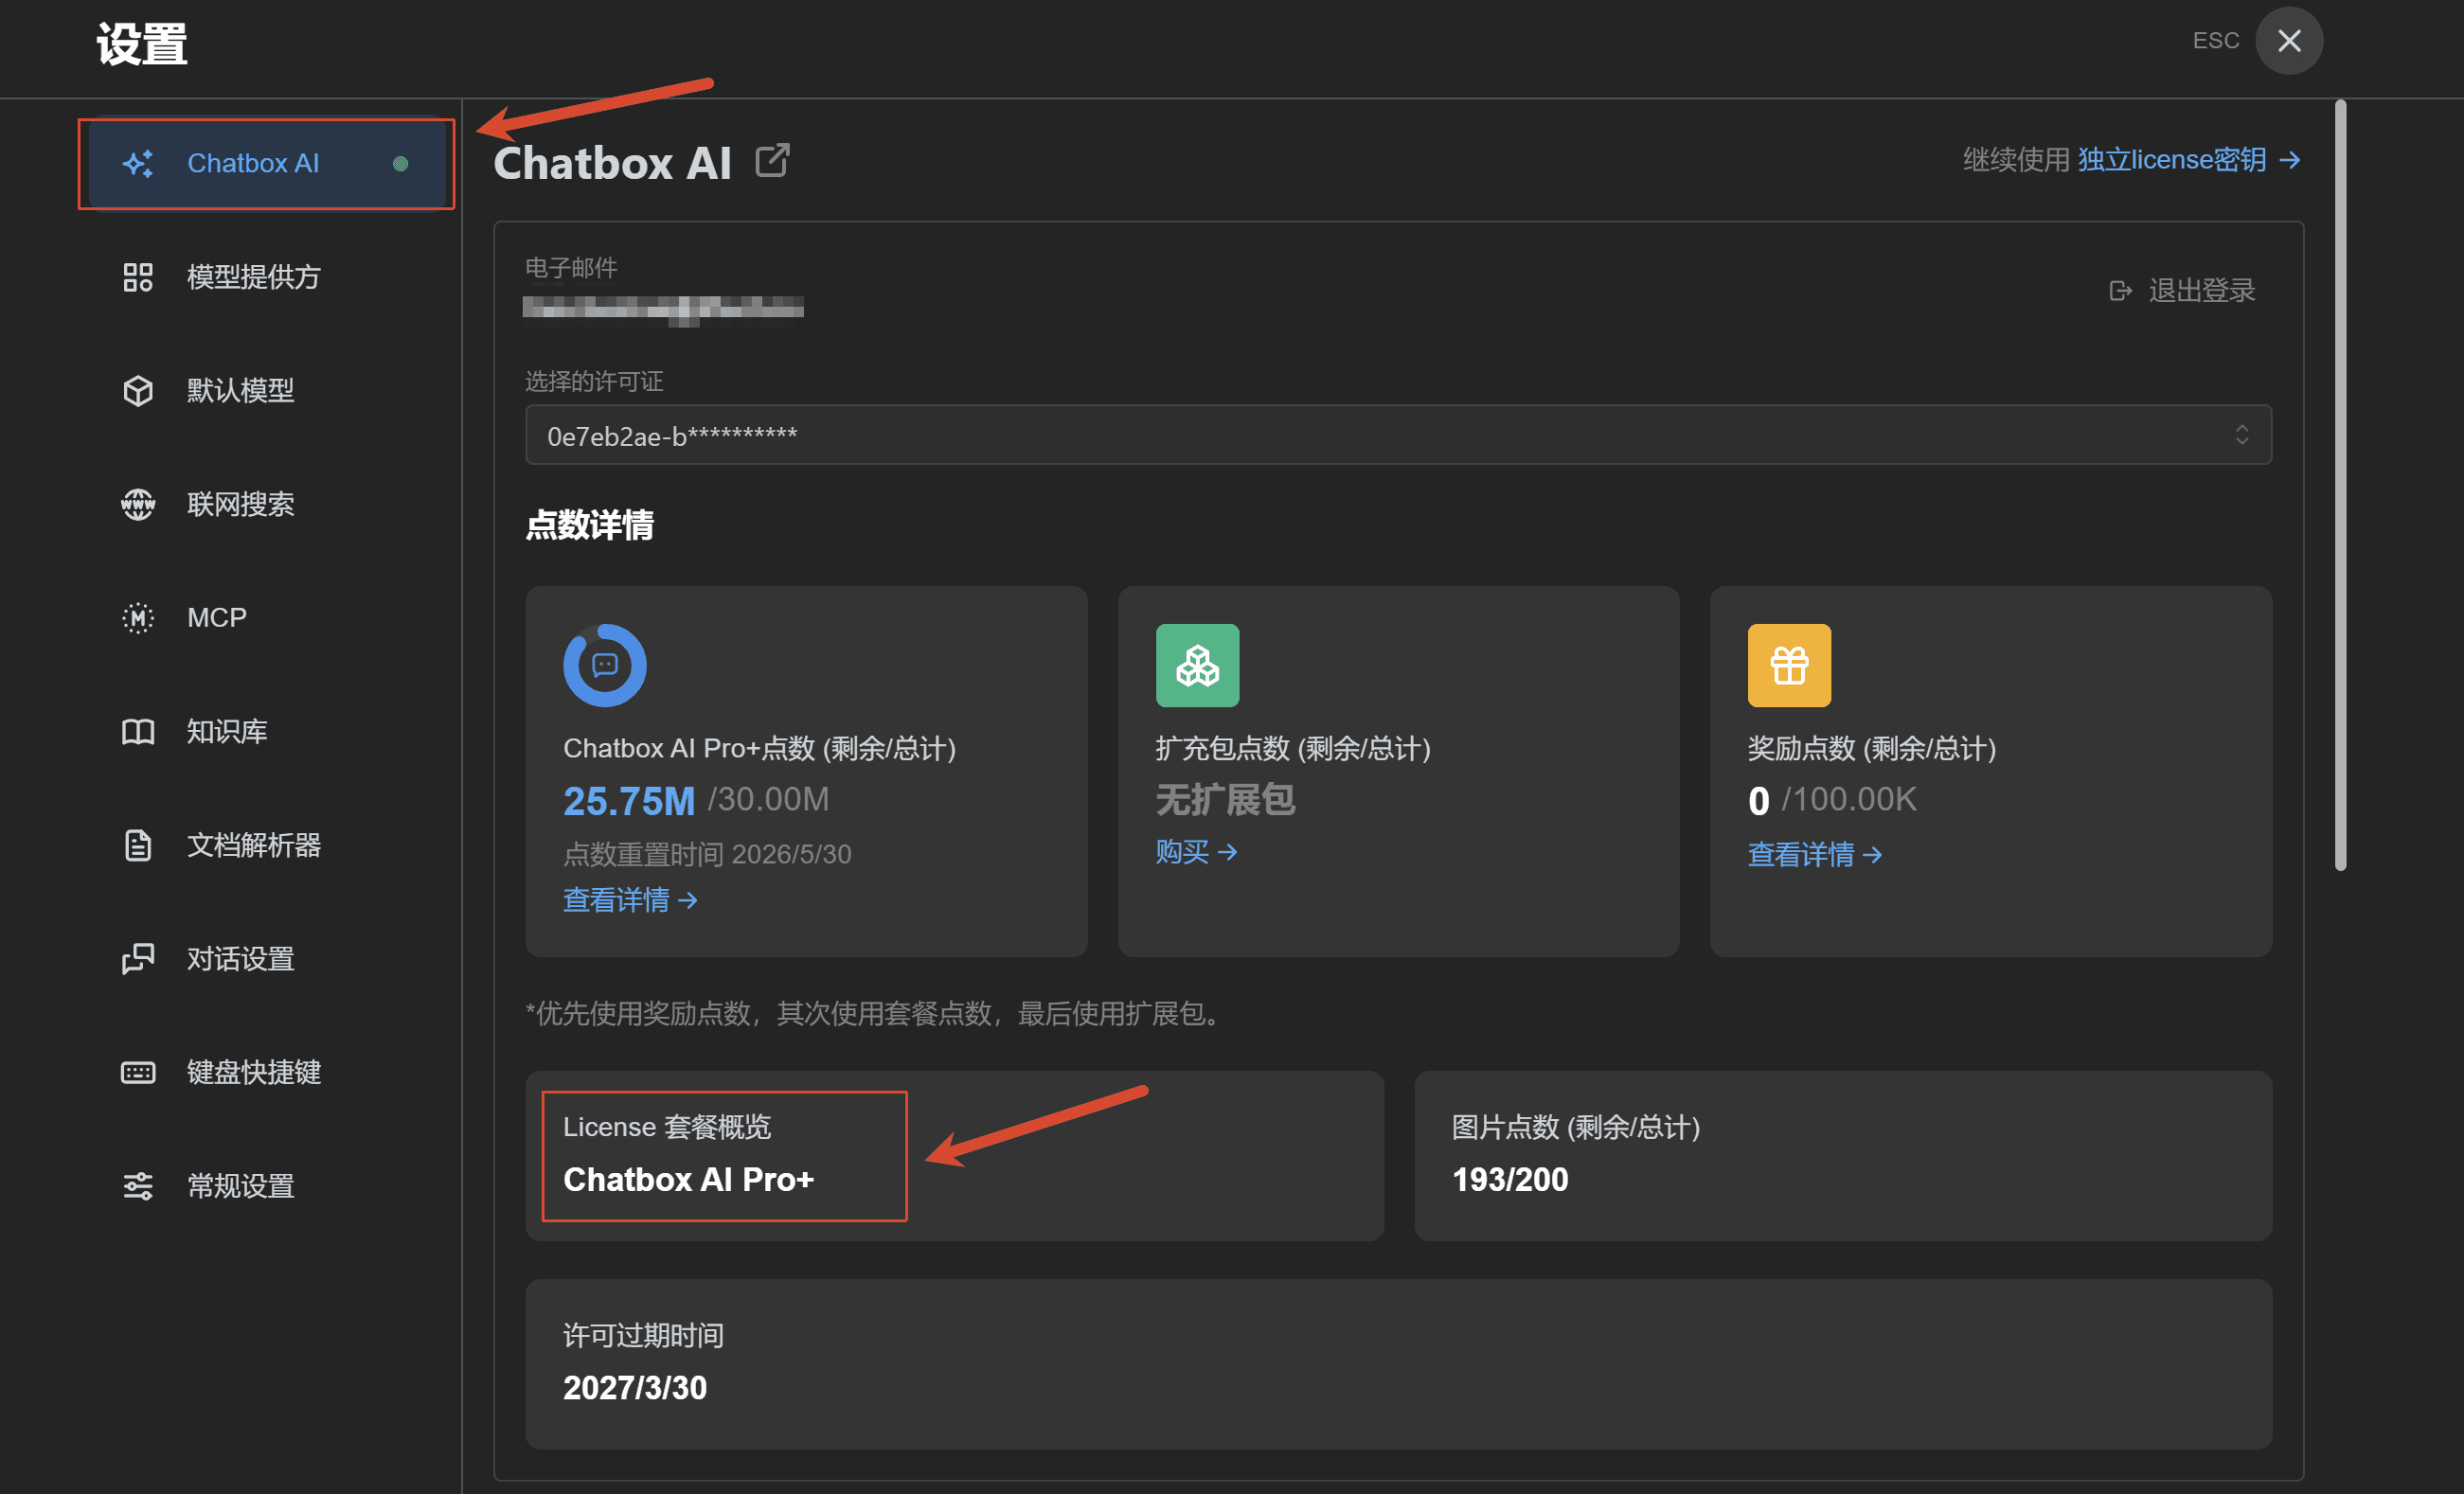Click the general settings sliders icon
Screen dimensions: 2464x1494
coord(138,1186)
